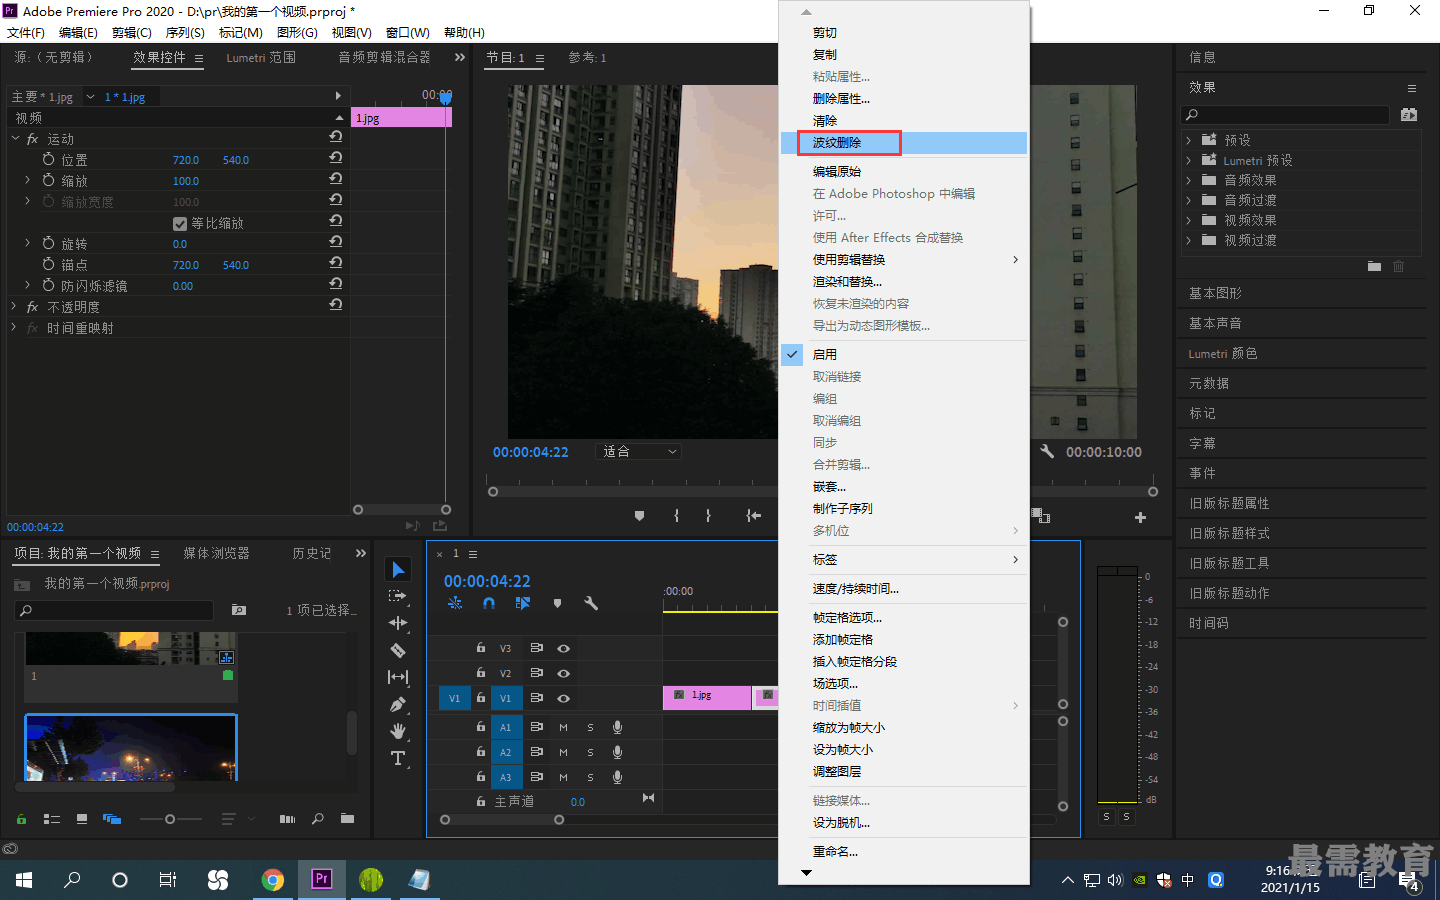
Task: Add marker in program monitor
Action: point(639,516)
